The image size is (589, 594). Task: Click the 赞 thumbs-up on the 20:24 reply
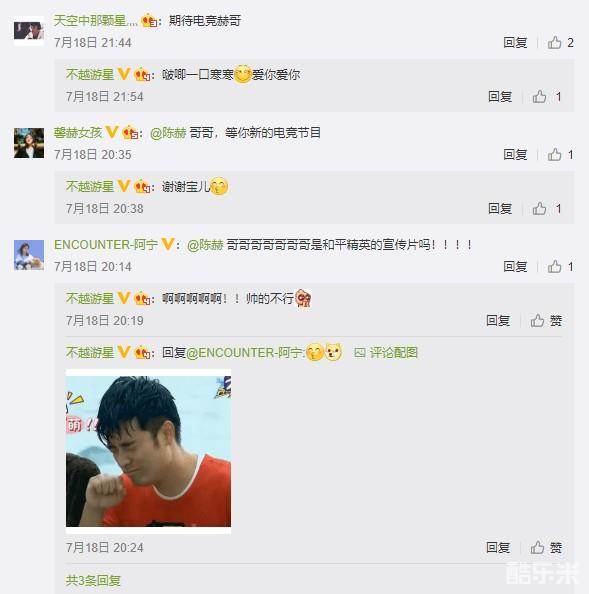pos(546,547)
